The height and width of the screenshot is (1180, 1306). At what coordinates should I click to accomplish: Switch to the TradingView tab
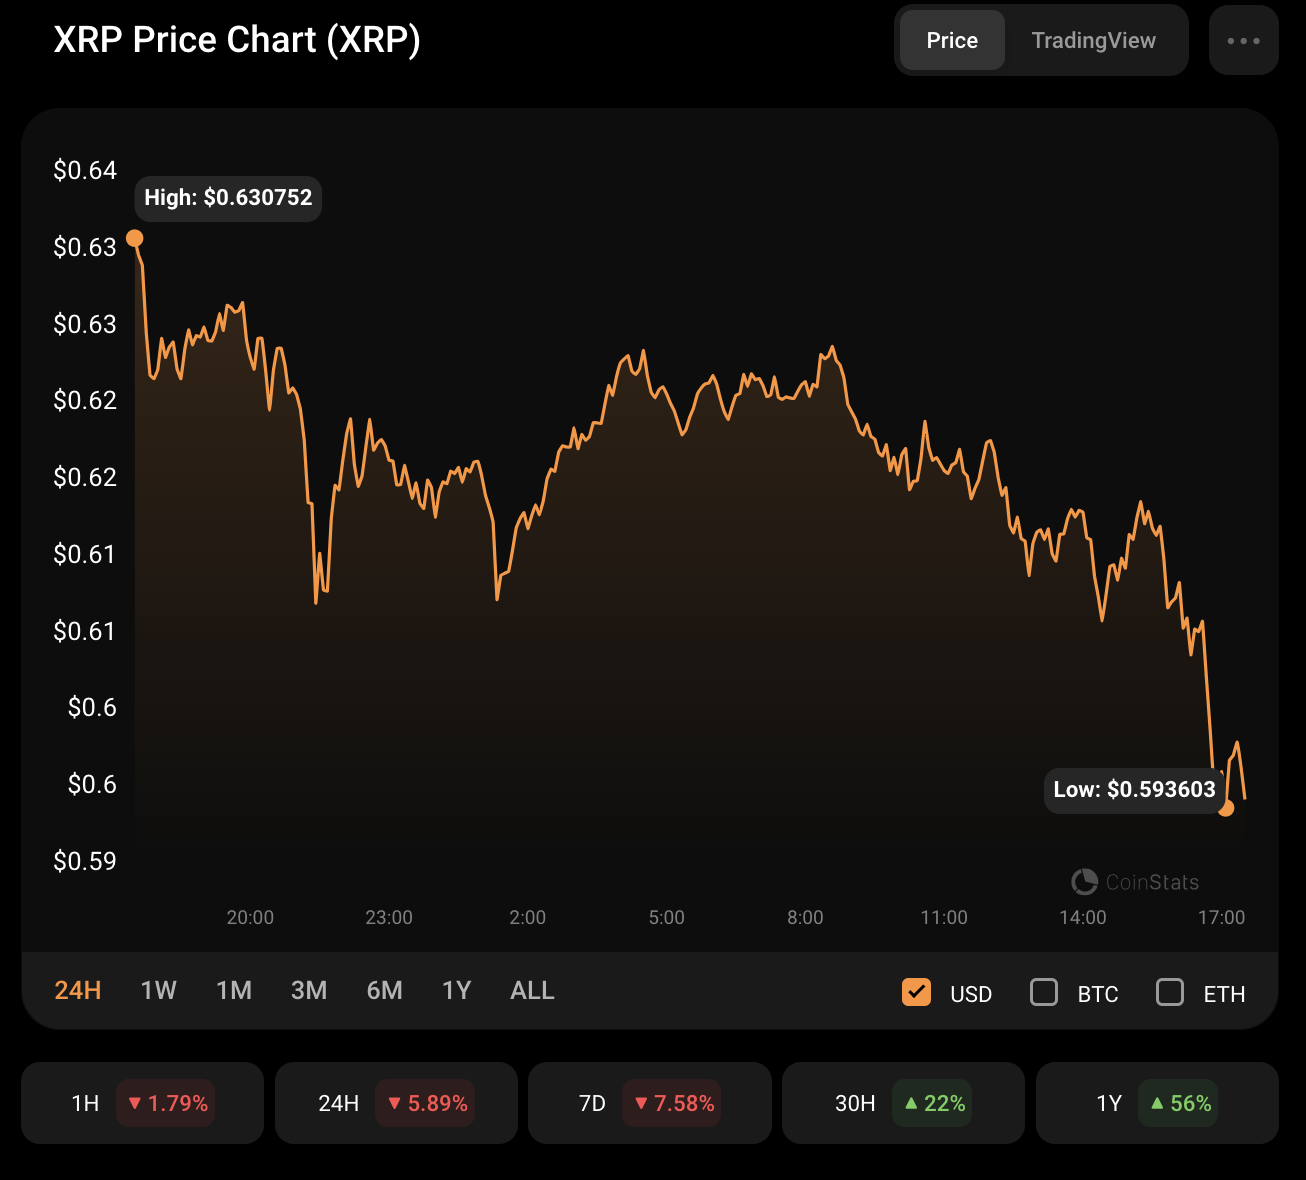coord(1093,41)
